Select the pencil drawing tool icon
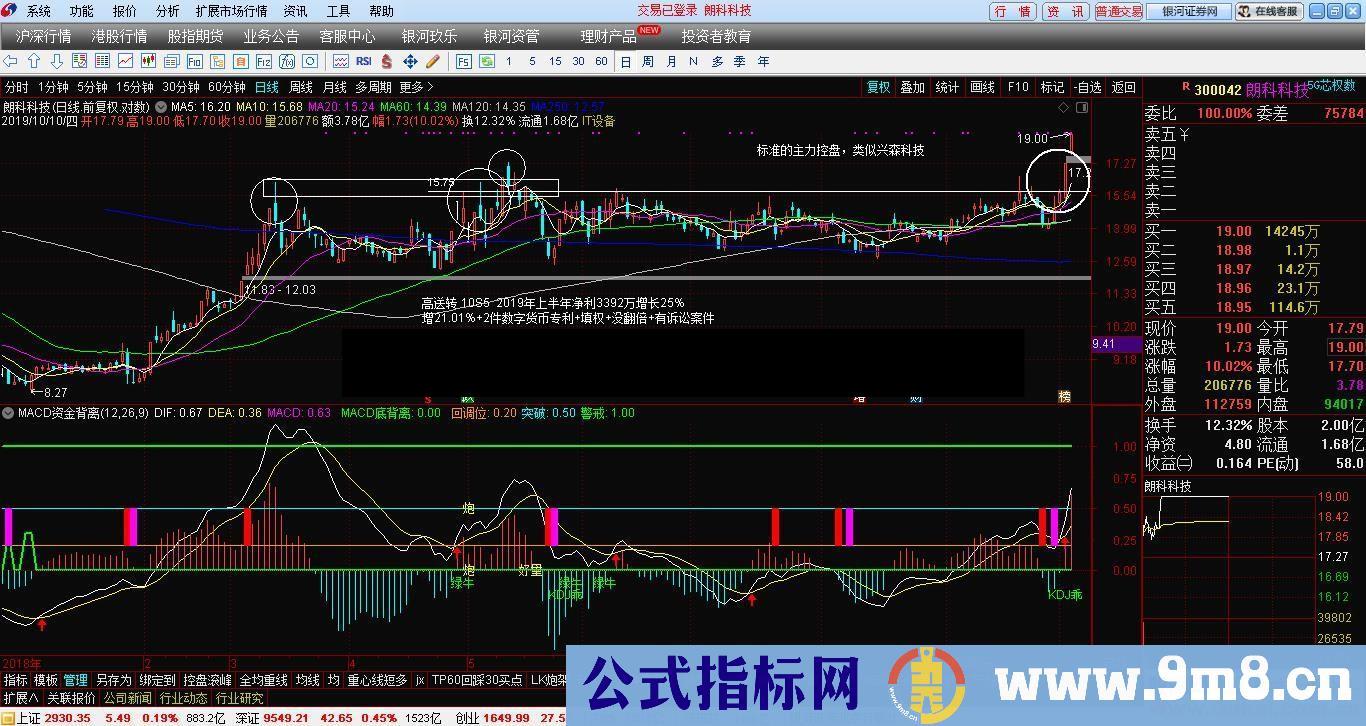The image size is (1366, 726). (433, 61)
